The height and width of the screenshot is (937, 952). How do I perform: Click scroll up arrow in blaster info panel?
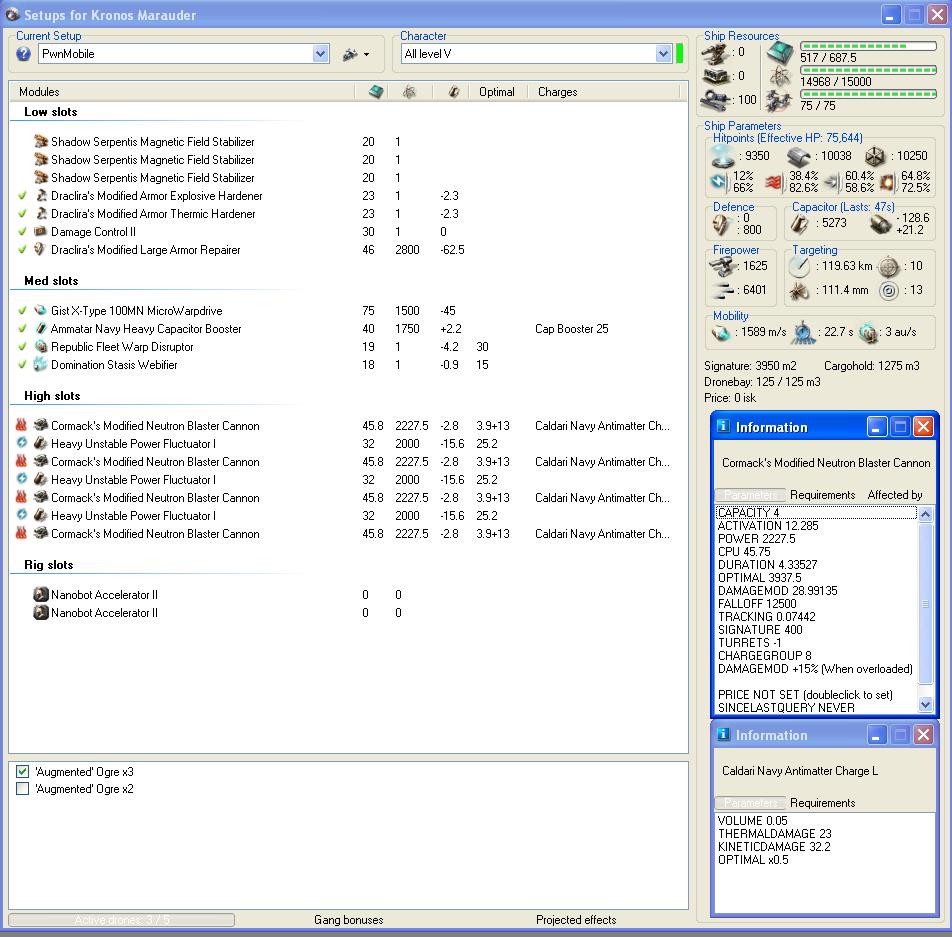tap(925, 514)
